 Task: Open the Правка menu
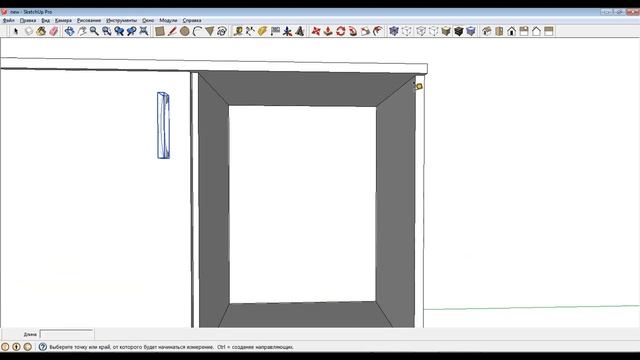pyautogui.click(x=28, y=20)
